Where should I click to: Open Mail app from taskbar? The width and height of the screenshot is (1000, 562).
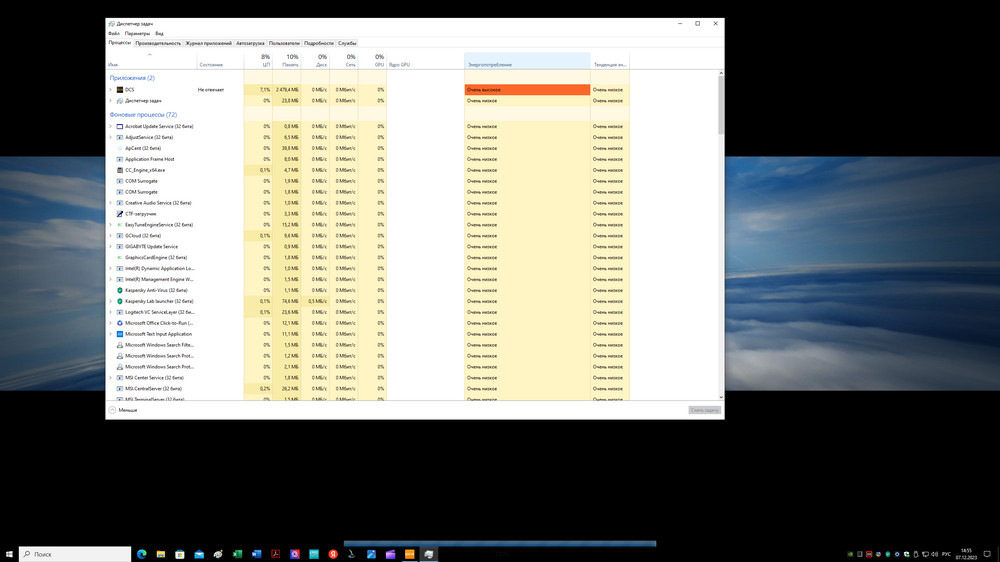coord(199,554)
